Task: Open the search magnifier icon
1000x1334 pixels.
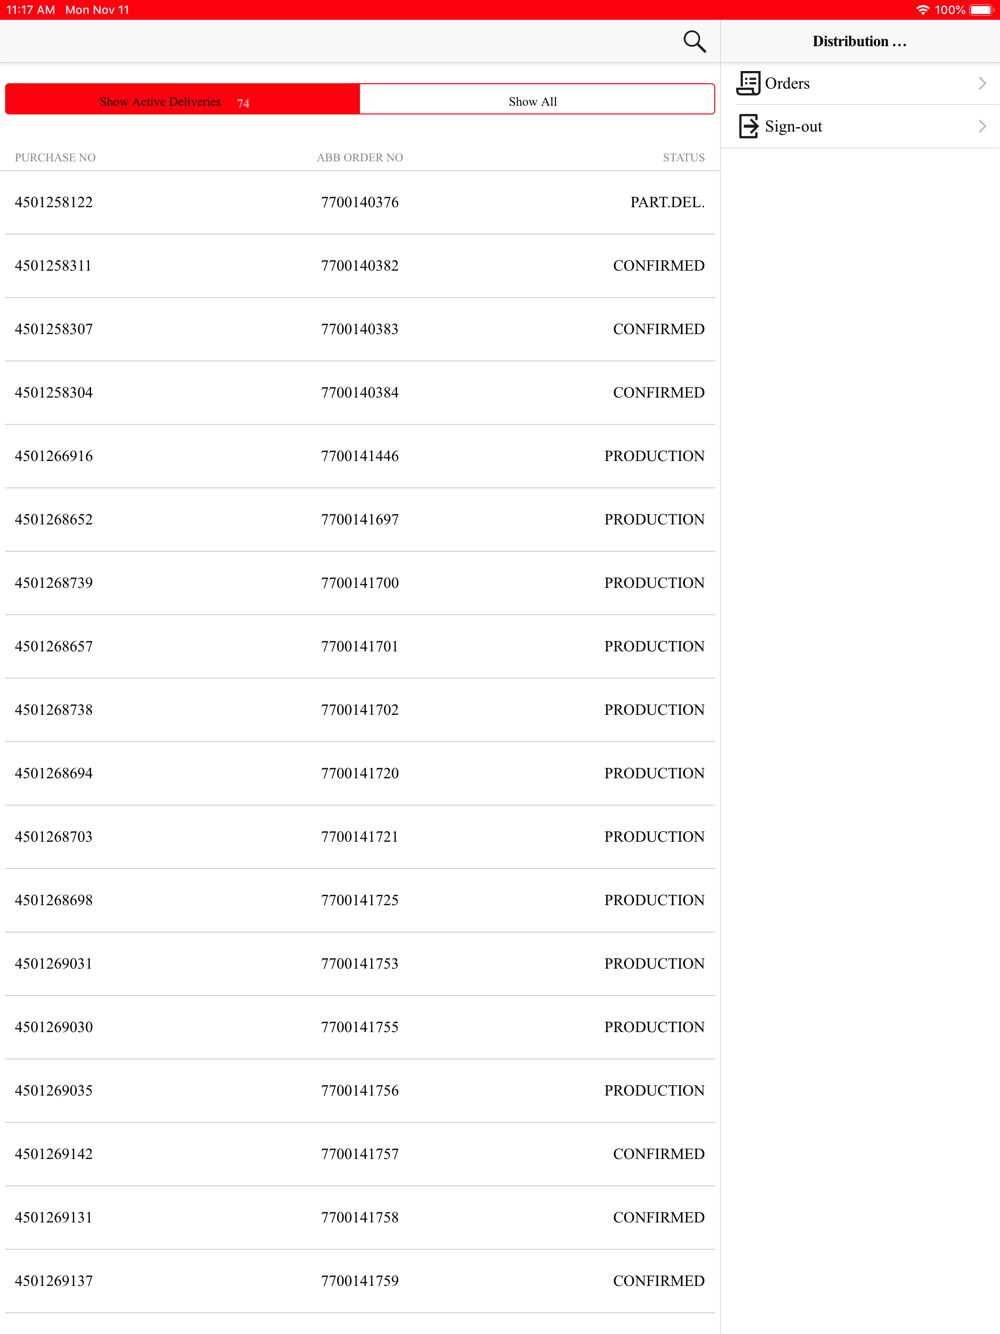Action: pos(694,41)
